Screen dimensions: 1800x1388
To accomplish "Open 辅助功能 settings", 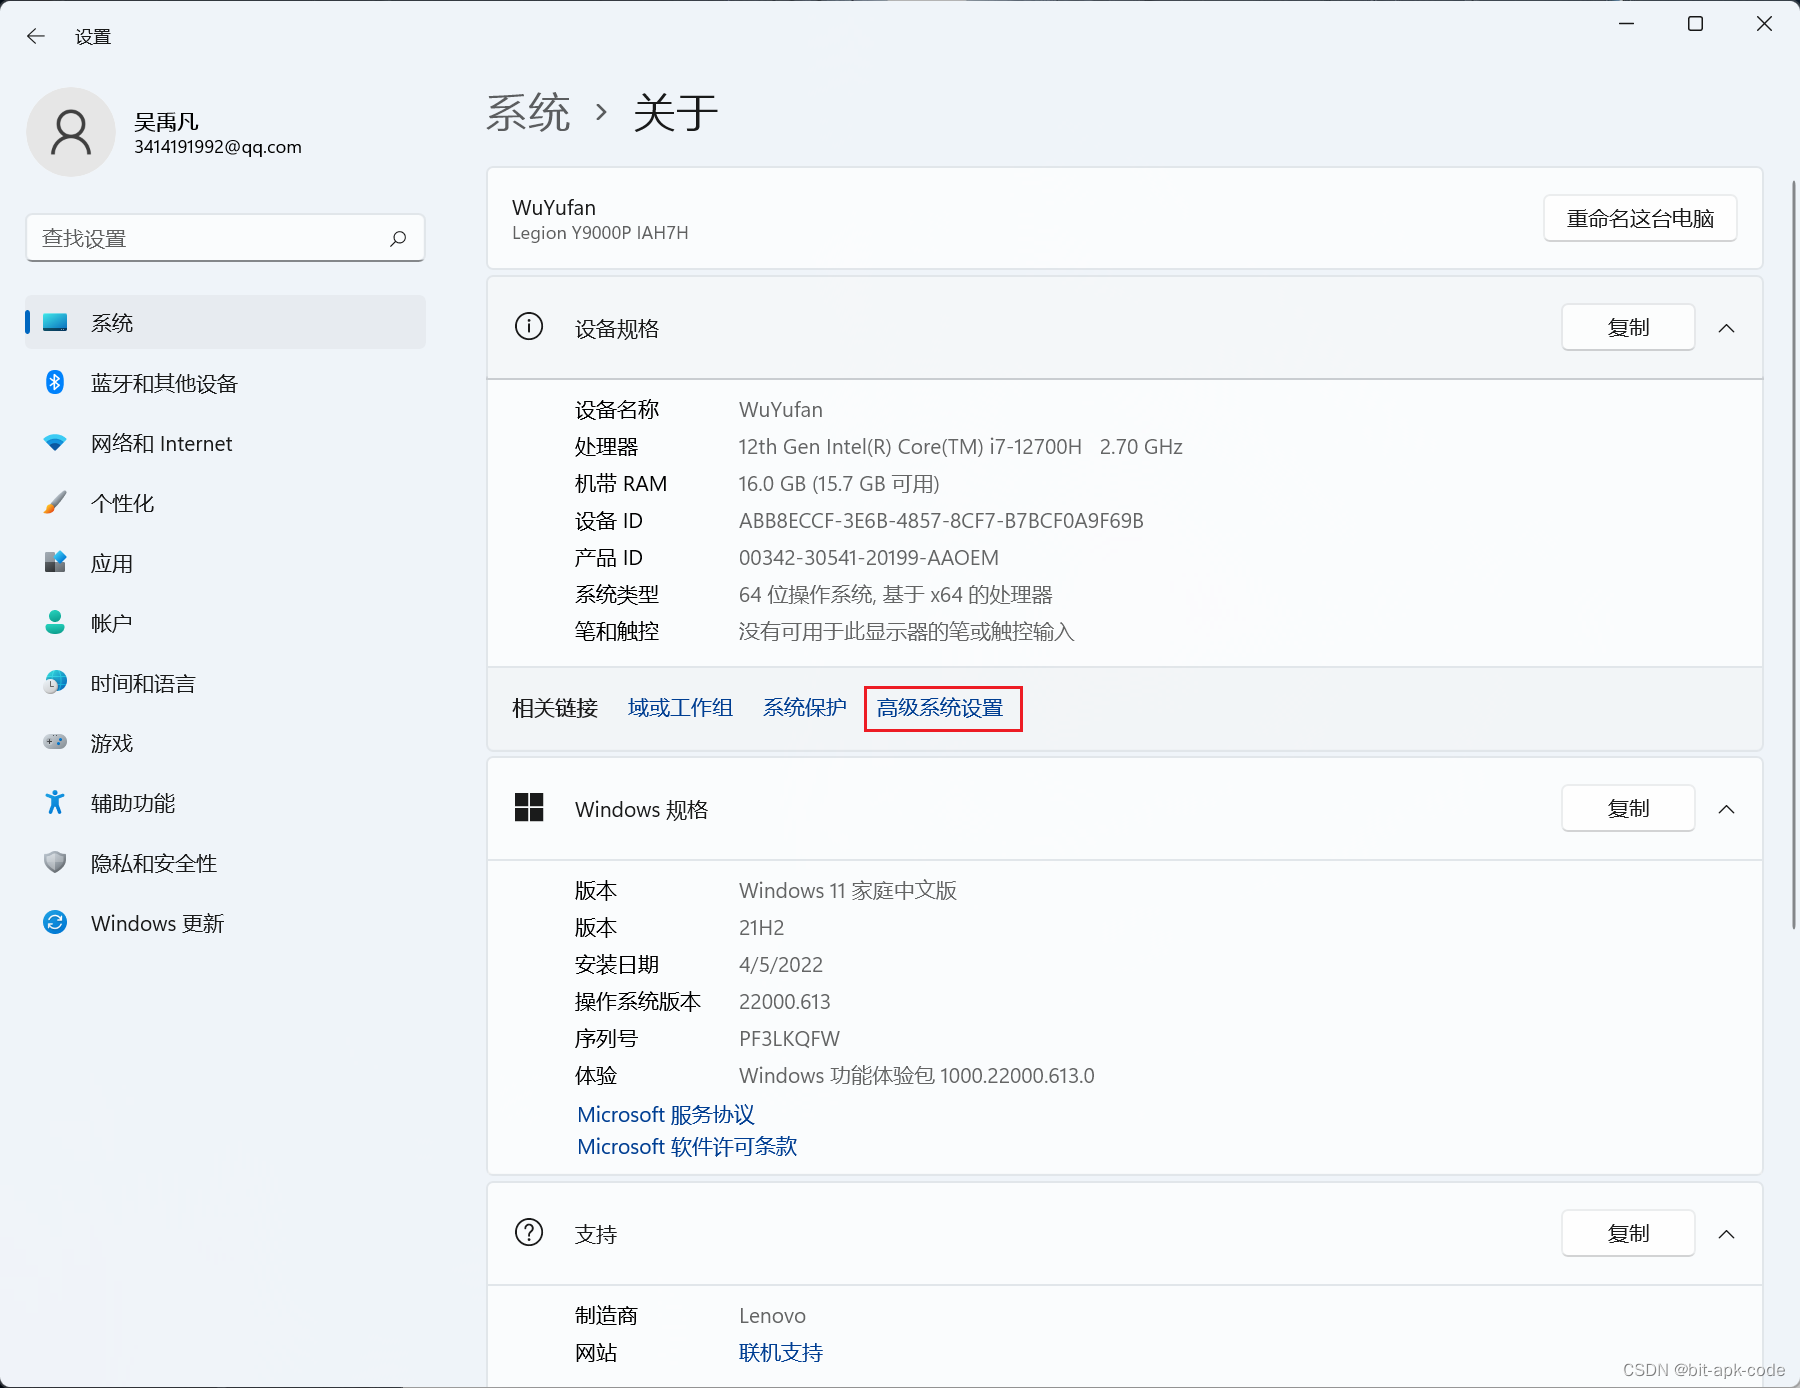I will coord(226,803).
